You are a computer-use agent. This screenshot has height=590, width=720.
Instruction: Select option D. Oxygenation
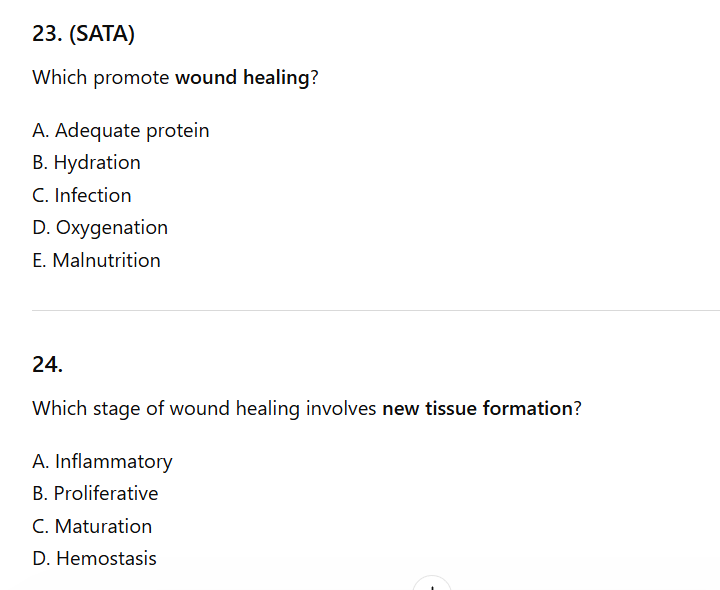point(100,227)
